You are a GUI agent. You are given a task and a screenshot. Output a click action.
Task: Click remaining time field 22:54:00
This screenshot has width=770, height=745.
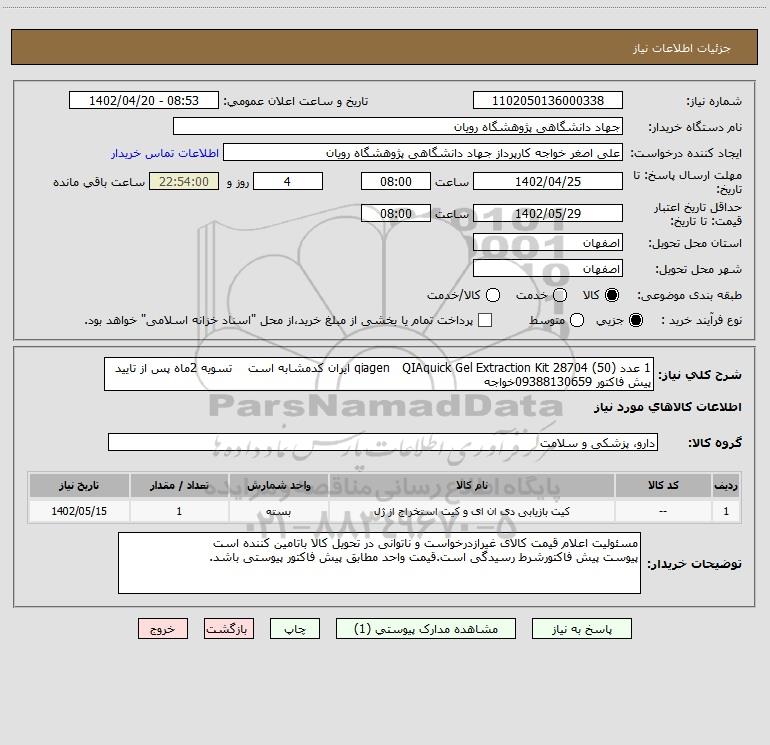(x=184, y=181)
